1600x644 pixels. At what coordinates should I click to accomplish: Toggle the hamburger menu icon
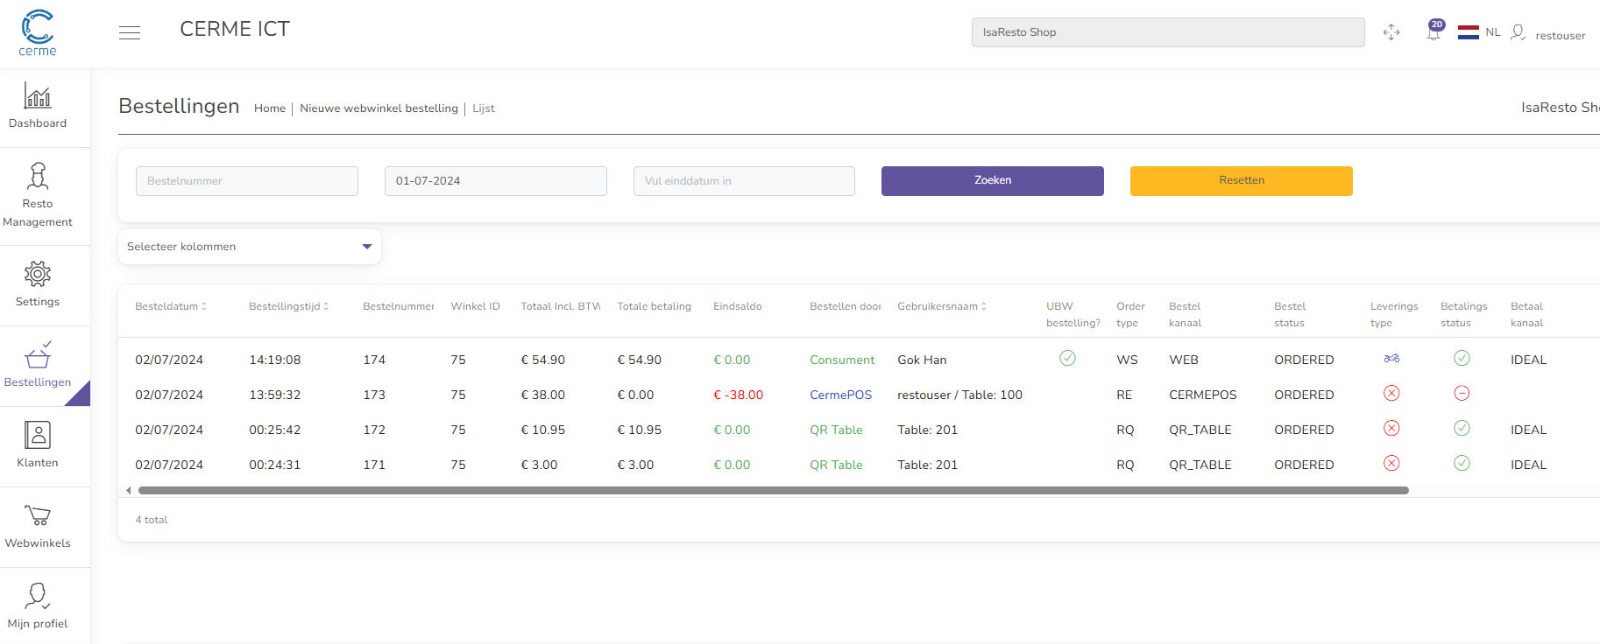(x=129, y=33)
